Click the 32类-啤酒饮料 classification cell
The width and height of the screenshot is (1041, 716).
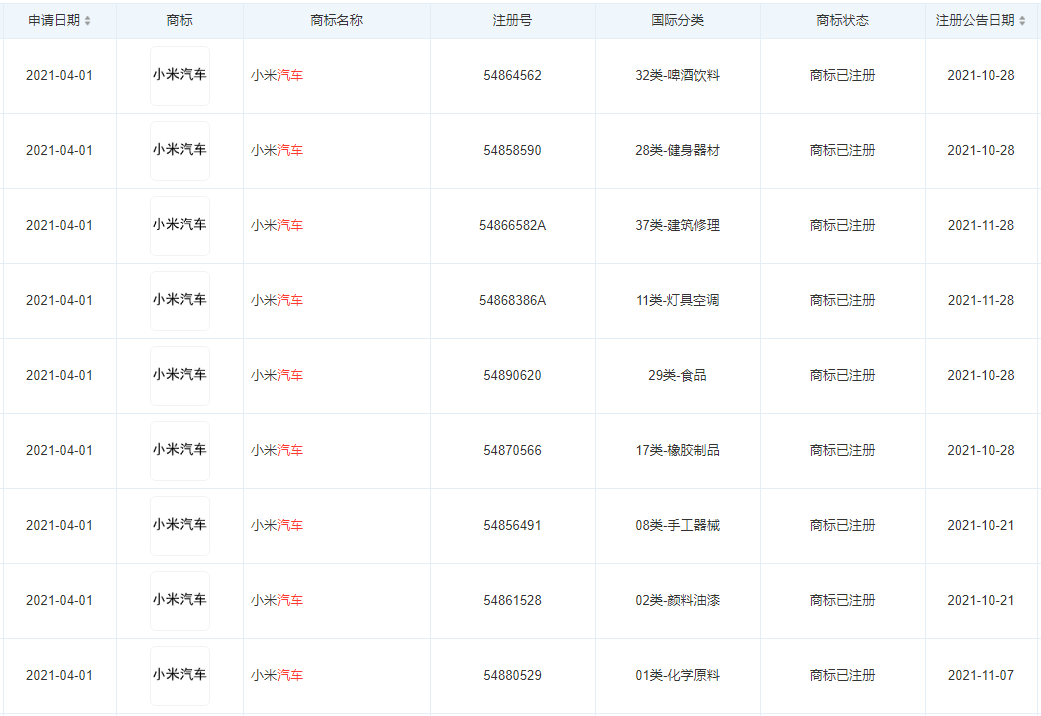click(678, 76)
